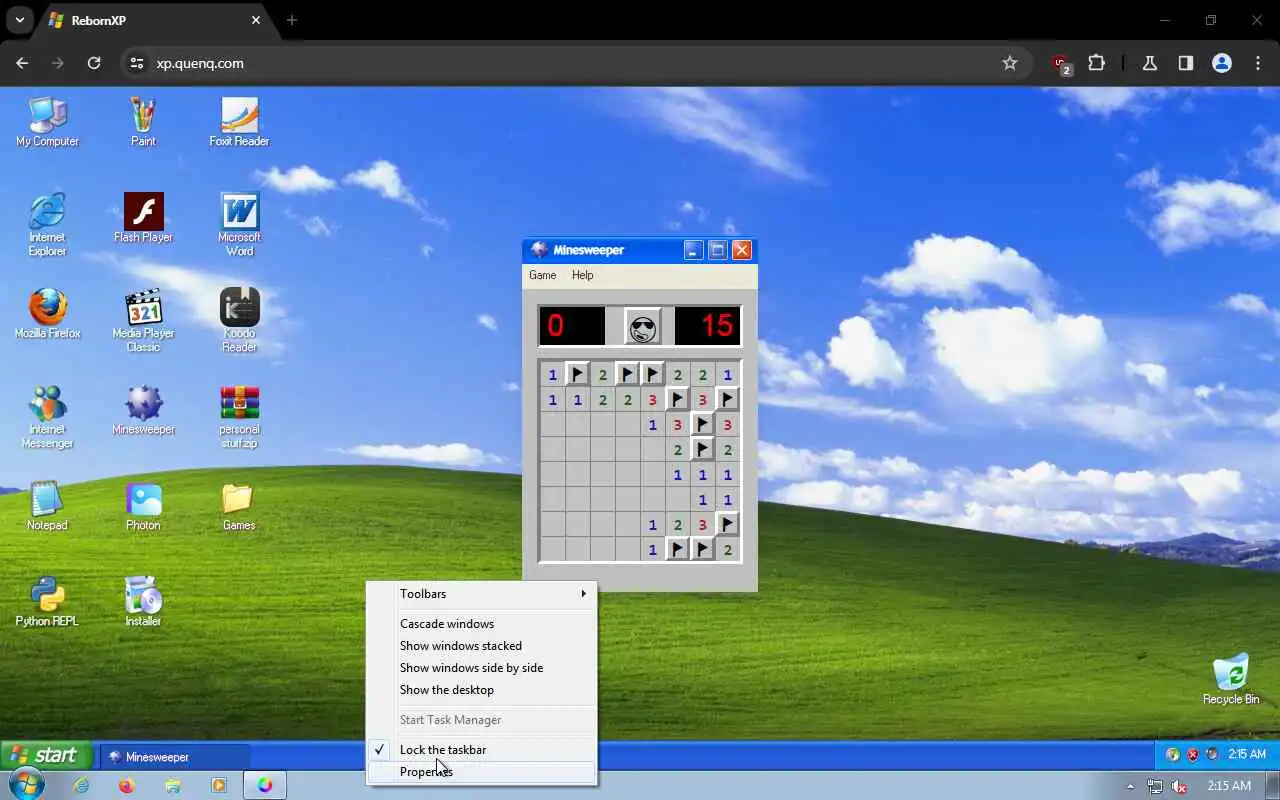
Task: Select the Flash Player desktop icon
Action: pyautogui.click(x=143, y=218)
